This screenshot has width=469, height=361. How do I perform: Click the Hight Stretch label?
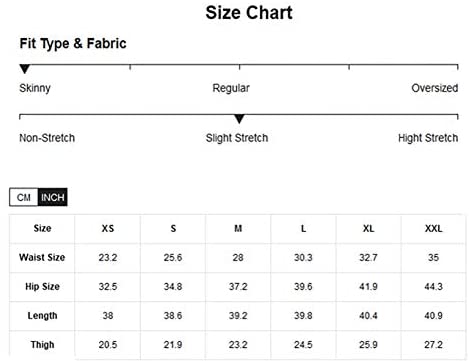pyautogui.click(x=428, y=138)
